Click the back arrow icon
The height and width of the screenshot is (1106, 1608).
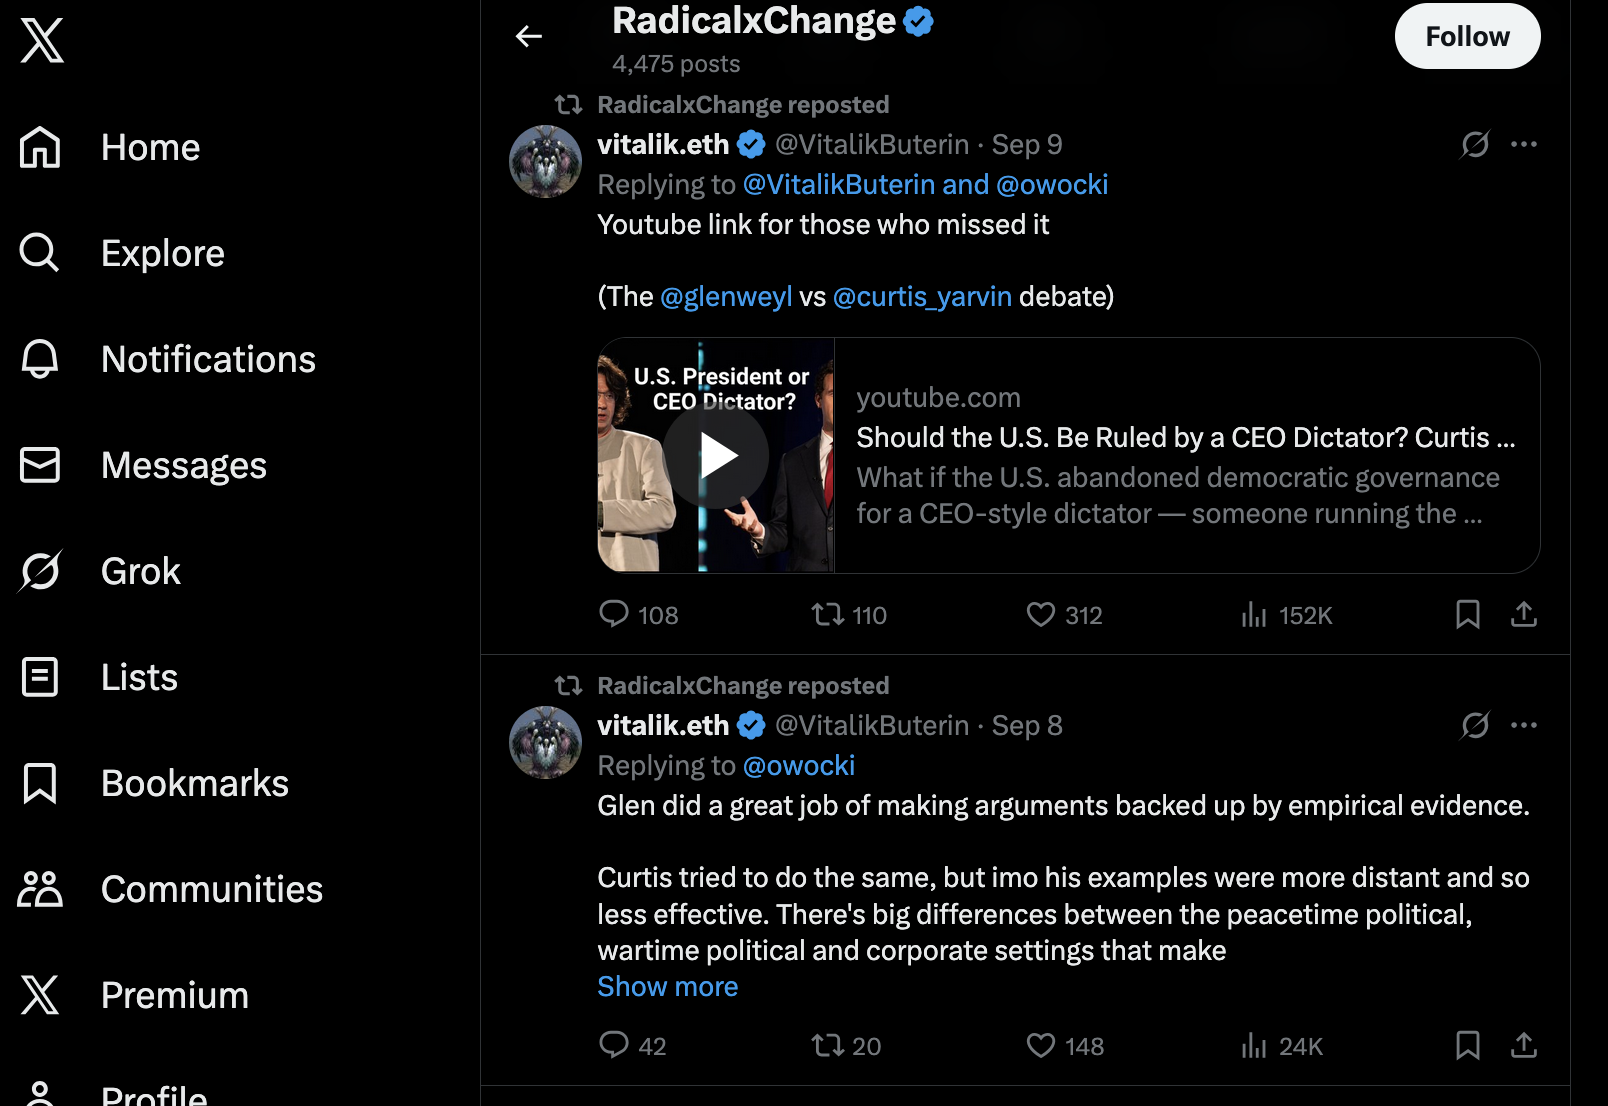(529, 37)
